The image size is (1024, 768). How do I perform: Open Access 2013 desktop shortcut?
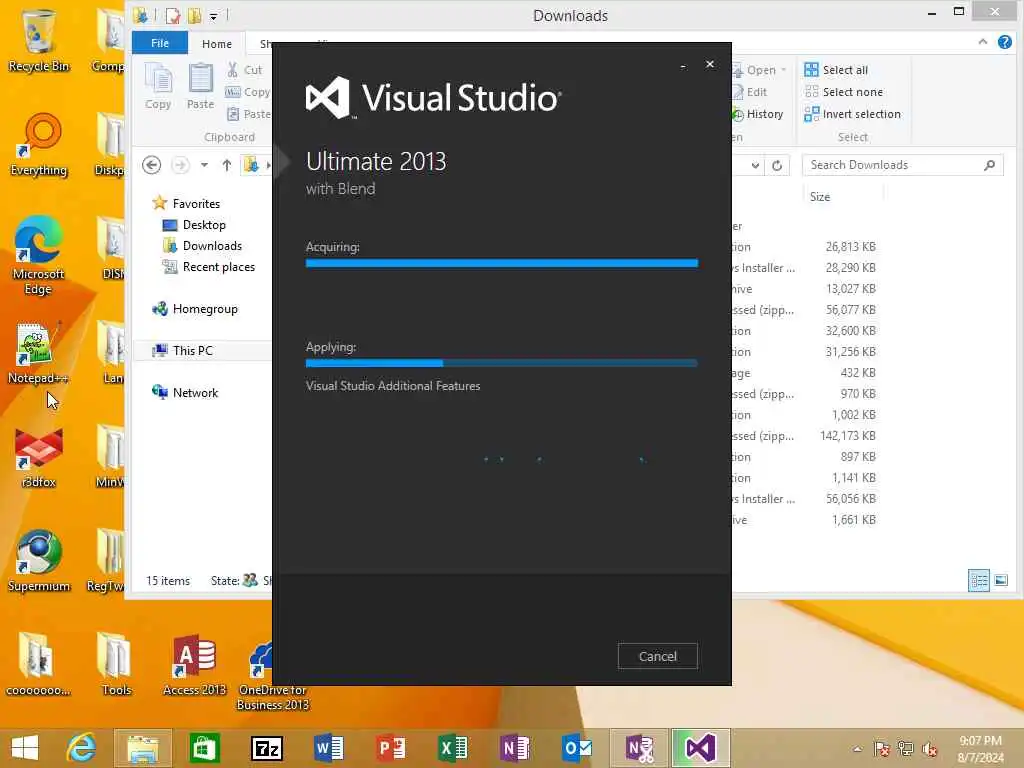click(194, 664)
